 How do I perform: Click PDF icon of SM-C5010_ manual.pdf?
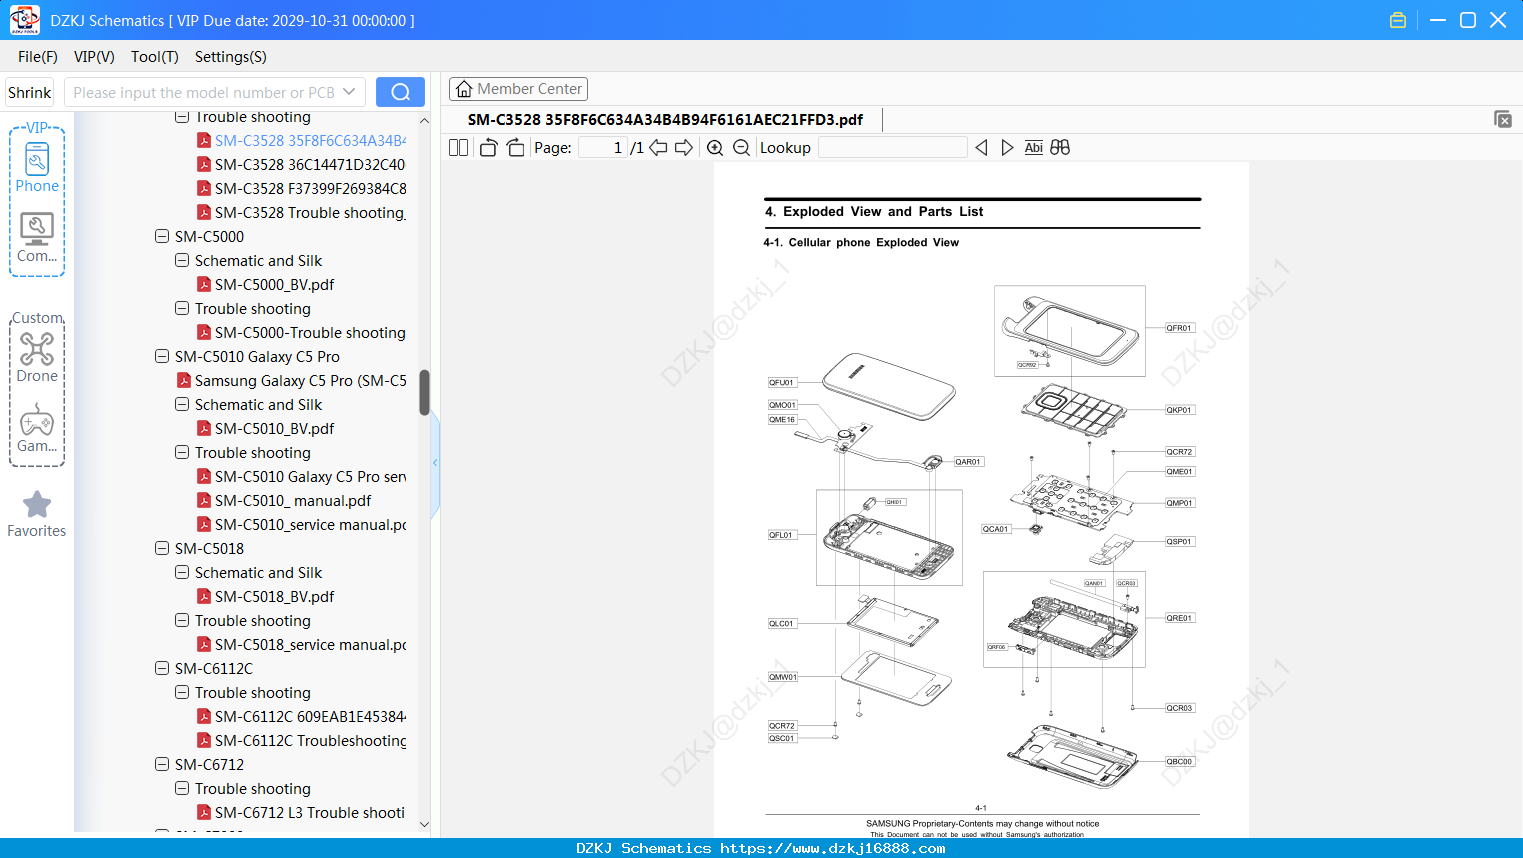coord(204,501)
